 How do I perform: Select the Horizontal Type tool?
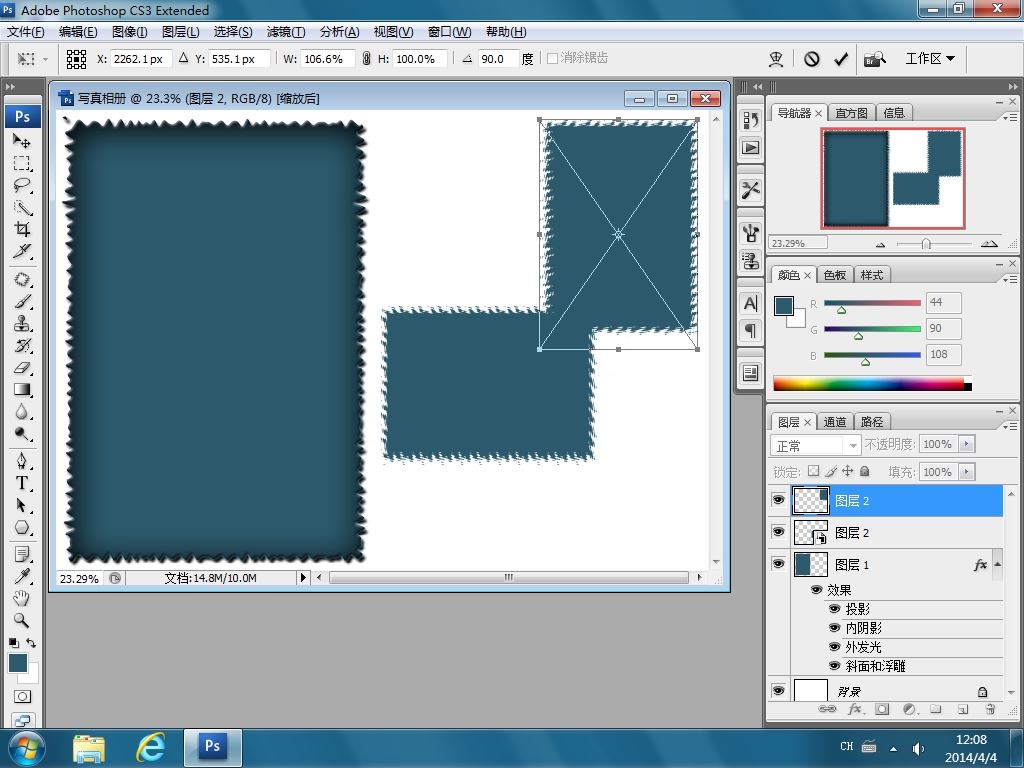[22, 483]
